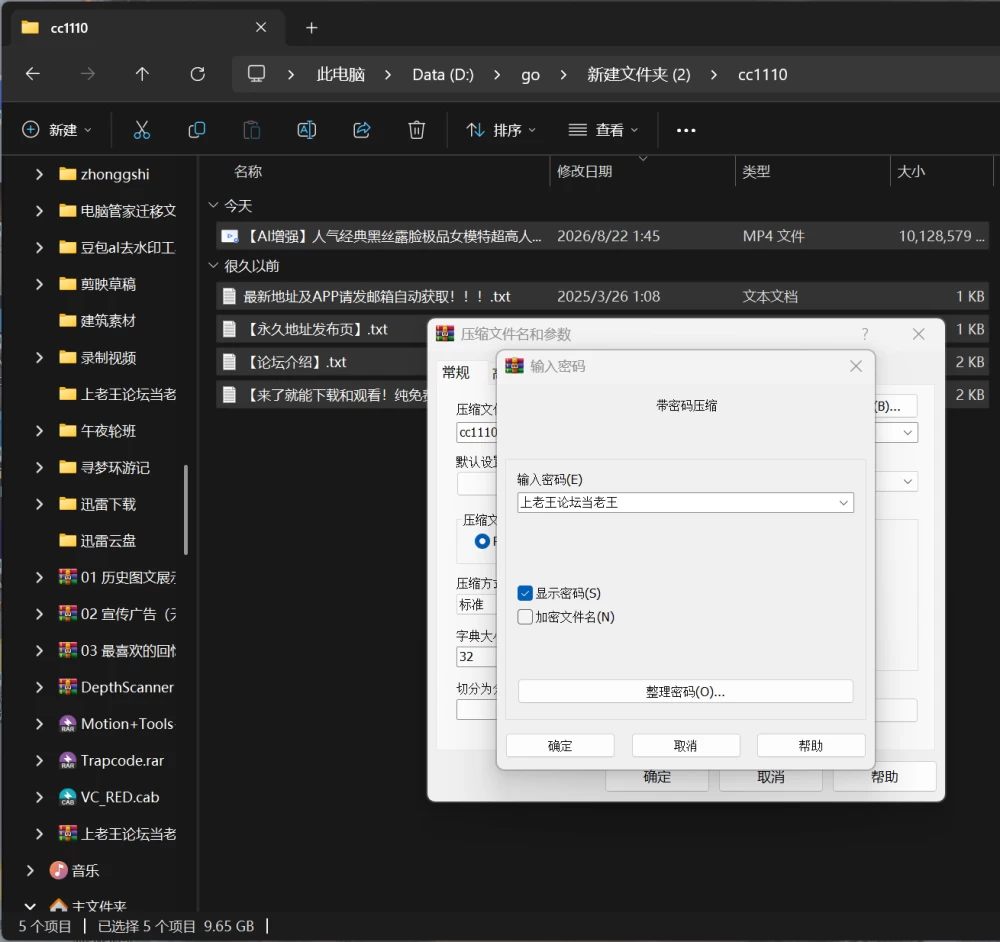This screenshot has height=942, width=1000.
Task: Select the archive format radio button
Action: point(482,541)
